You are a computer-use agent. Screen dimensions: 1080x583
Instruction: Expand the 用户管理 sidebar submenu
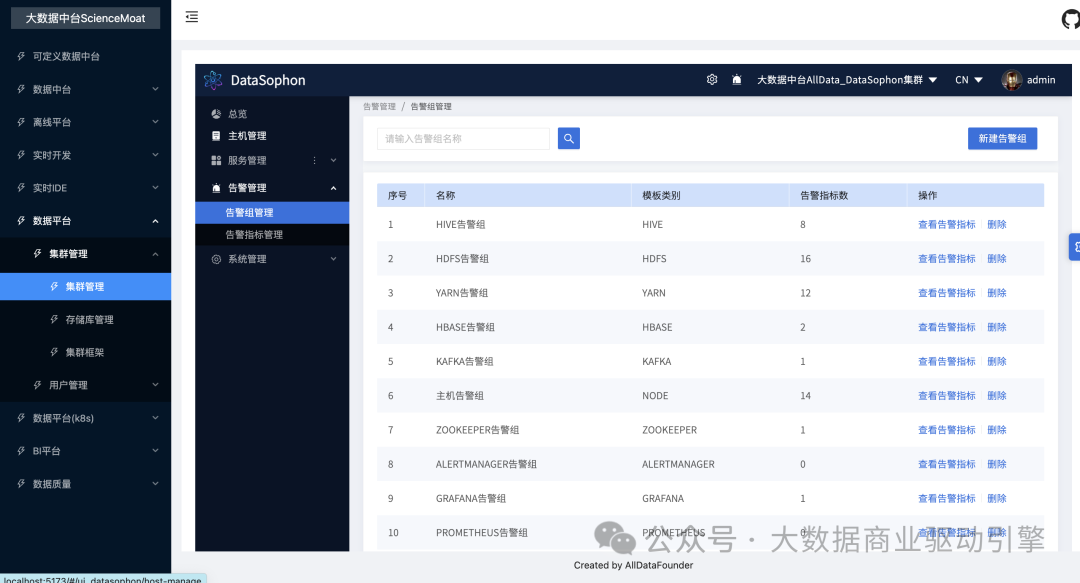pos(155,385)
